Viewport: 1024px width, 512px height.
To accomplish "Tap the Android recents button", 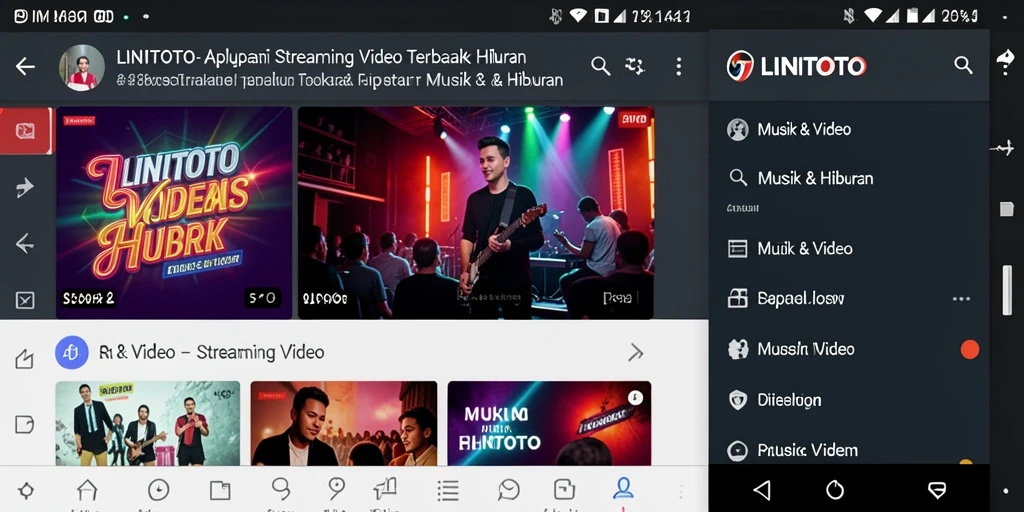I will click(937, 490).
